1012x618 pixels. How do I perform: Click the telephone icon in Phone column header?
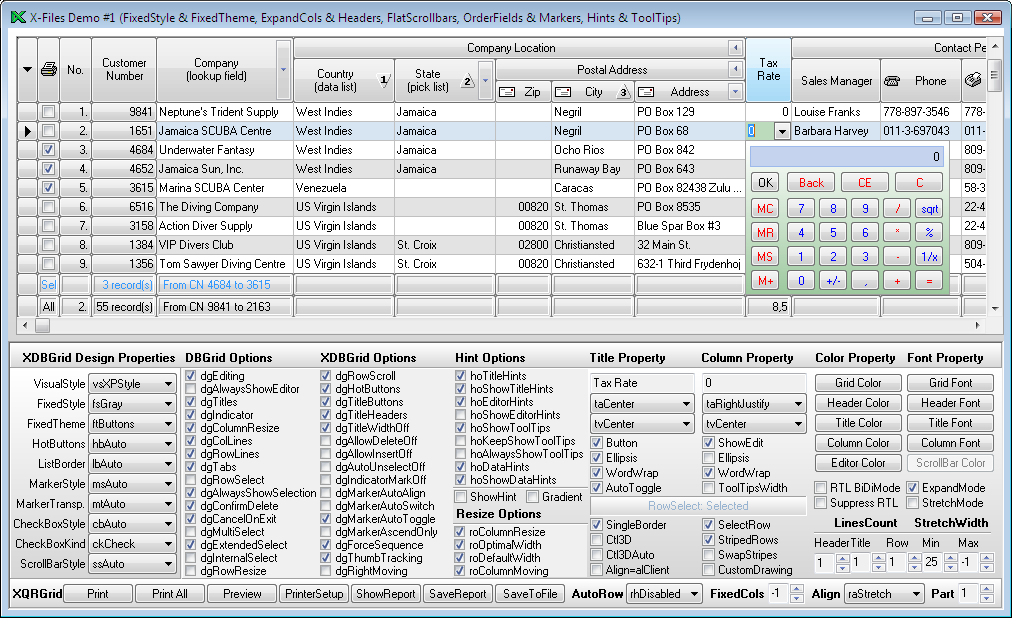pyautogui.click(x=893, y=81)
